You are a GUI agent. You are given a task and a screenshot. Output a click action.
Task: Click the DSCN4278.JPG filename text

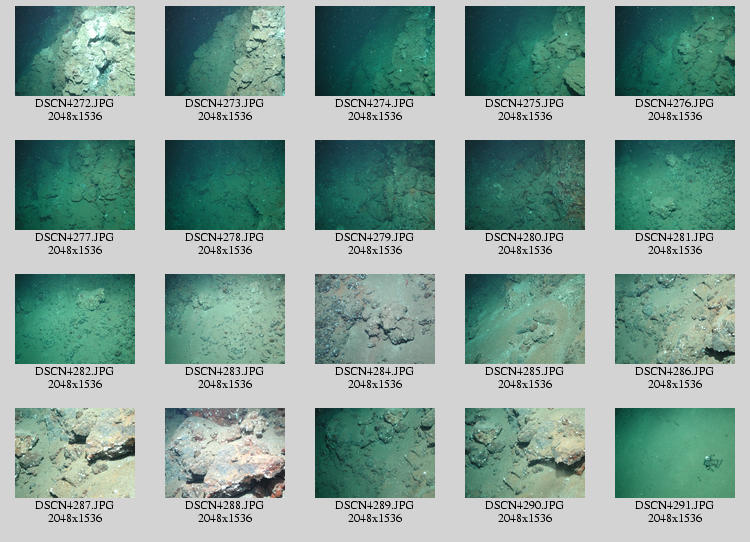[x=224, y=237]
